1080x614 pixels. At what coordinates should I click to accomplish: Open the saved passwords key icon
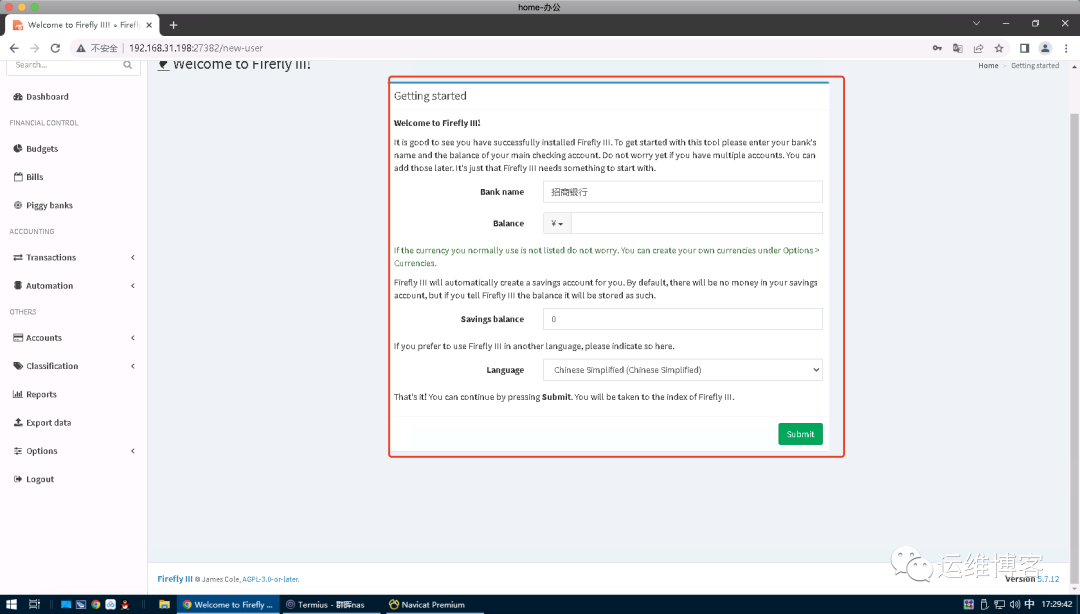(937, 48)
